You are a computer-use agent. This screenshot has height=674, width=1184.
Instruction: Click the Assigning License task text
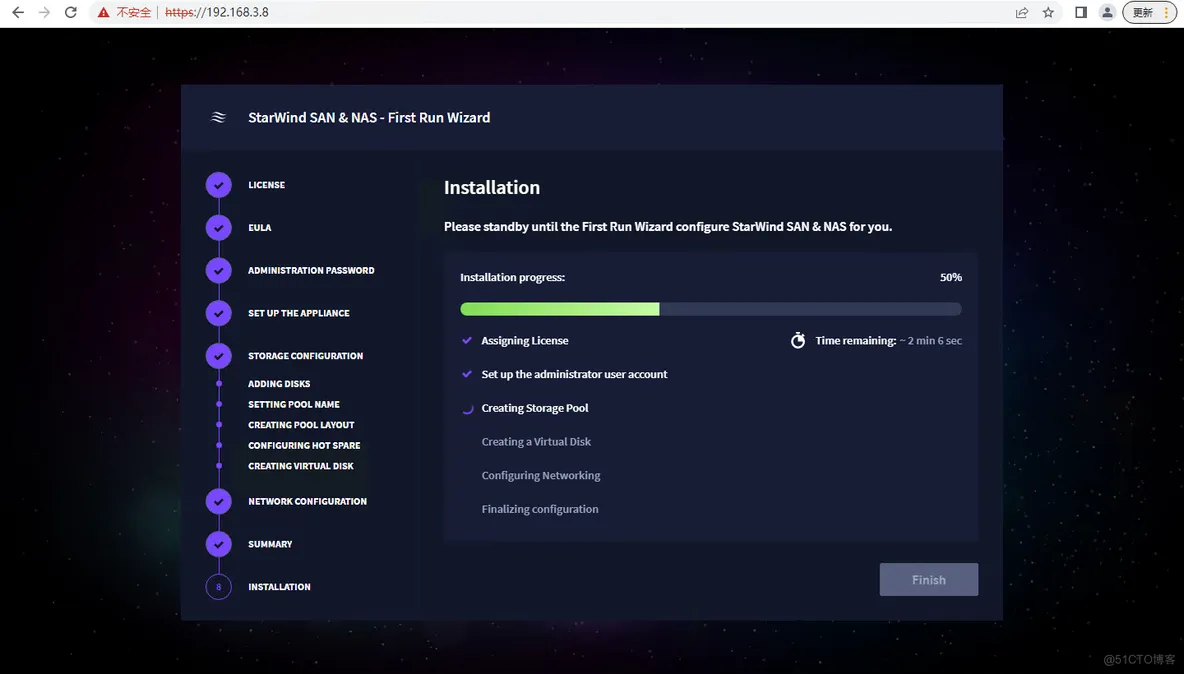coord(525,340)
